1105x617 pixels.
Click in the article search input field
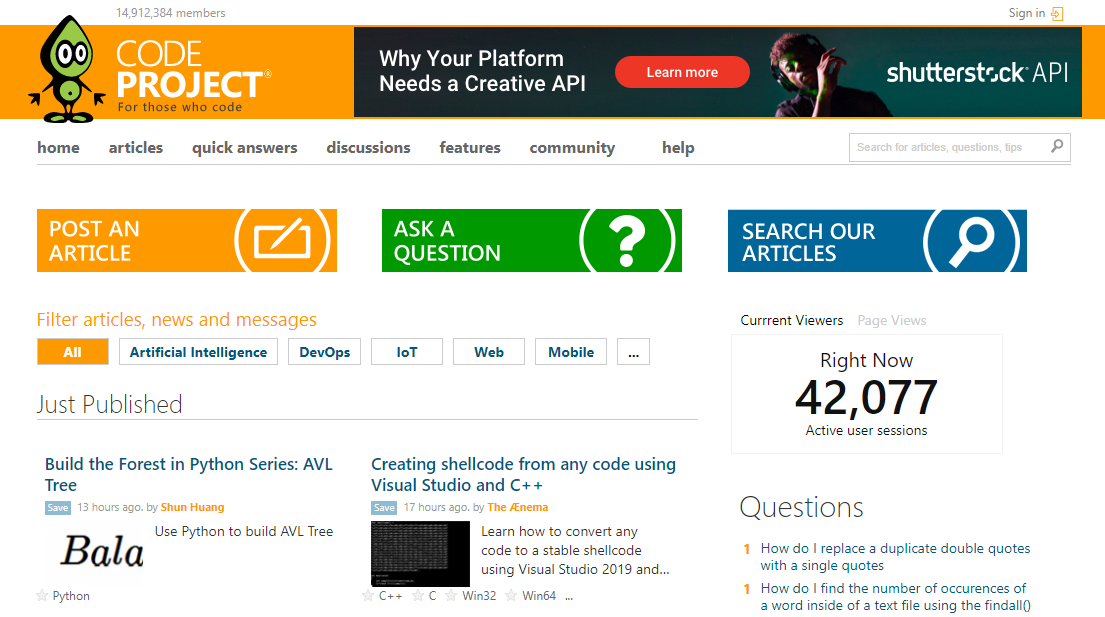coord(949,147)
